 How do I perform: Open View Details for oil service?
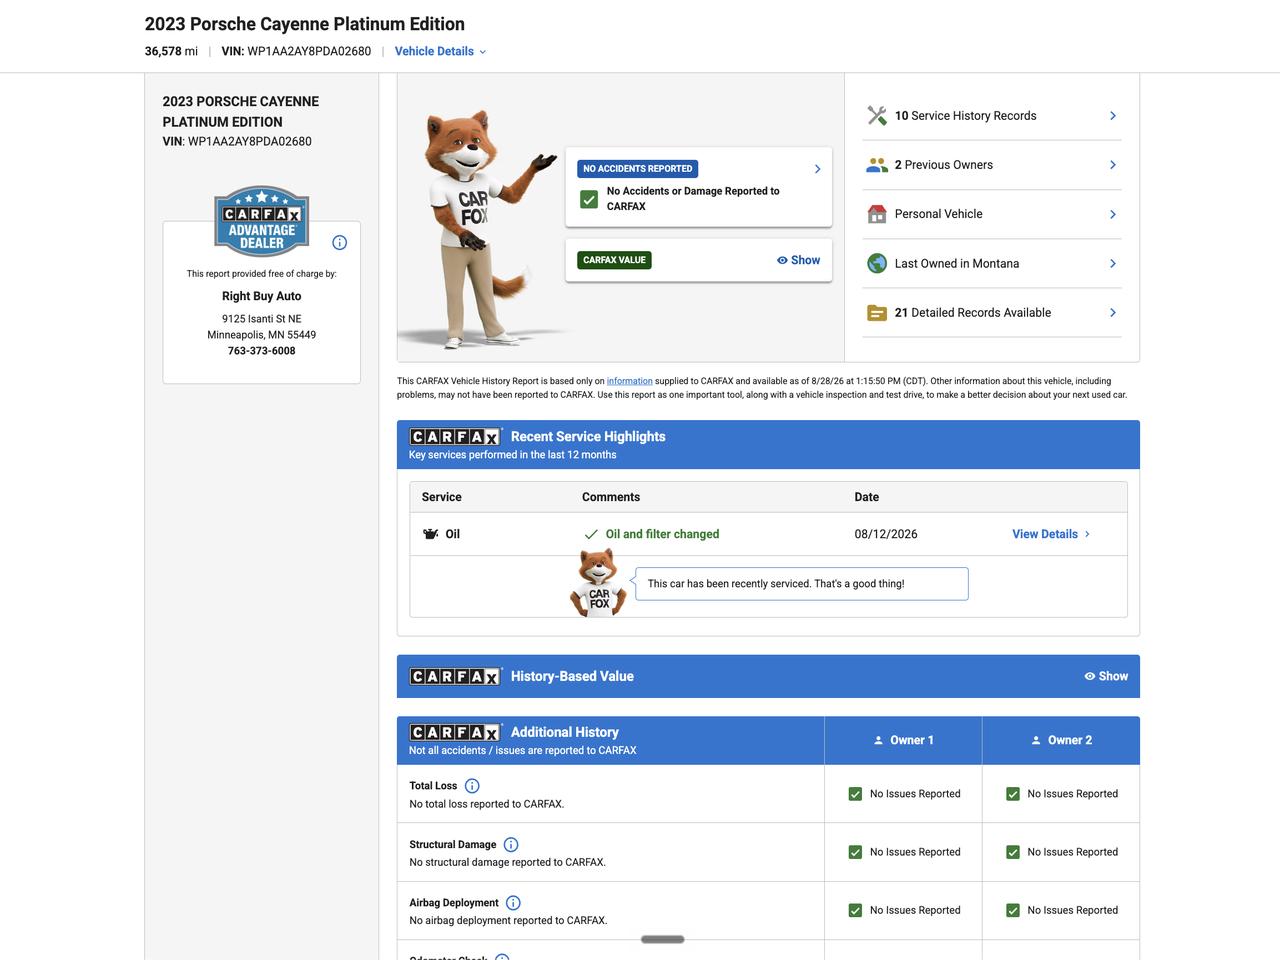[x=1051, y=534]
